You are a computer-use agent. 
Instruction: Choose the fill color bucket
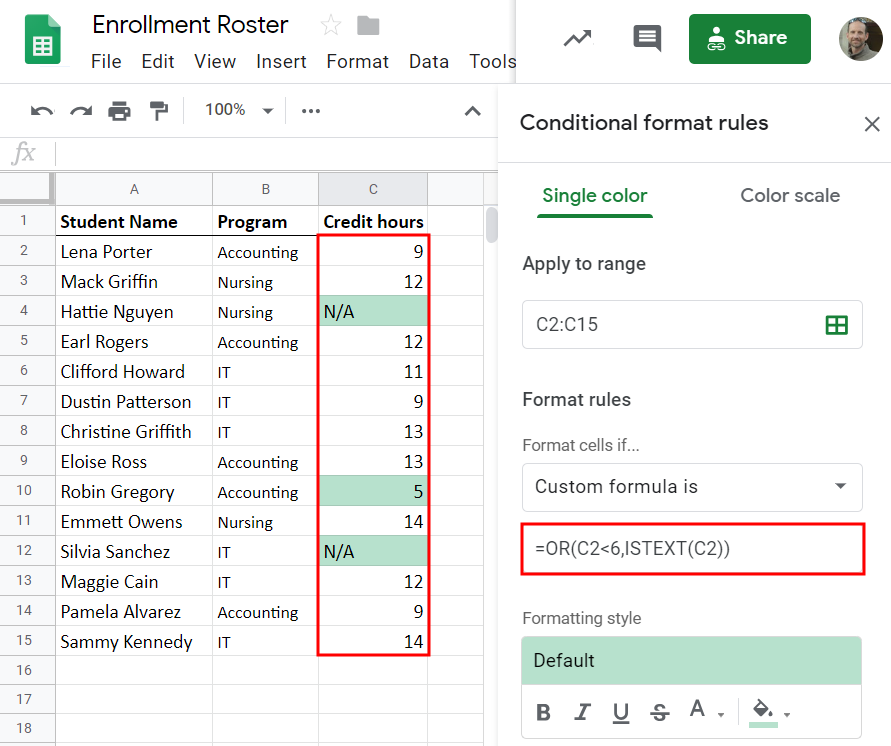pos(763,712)
